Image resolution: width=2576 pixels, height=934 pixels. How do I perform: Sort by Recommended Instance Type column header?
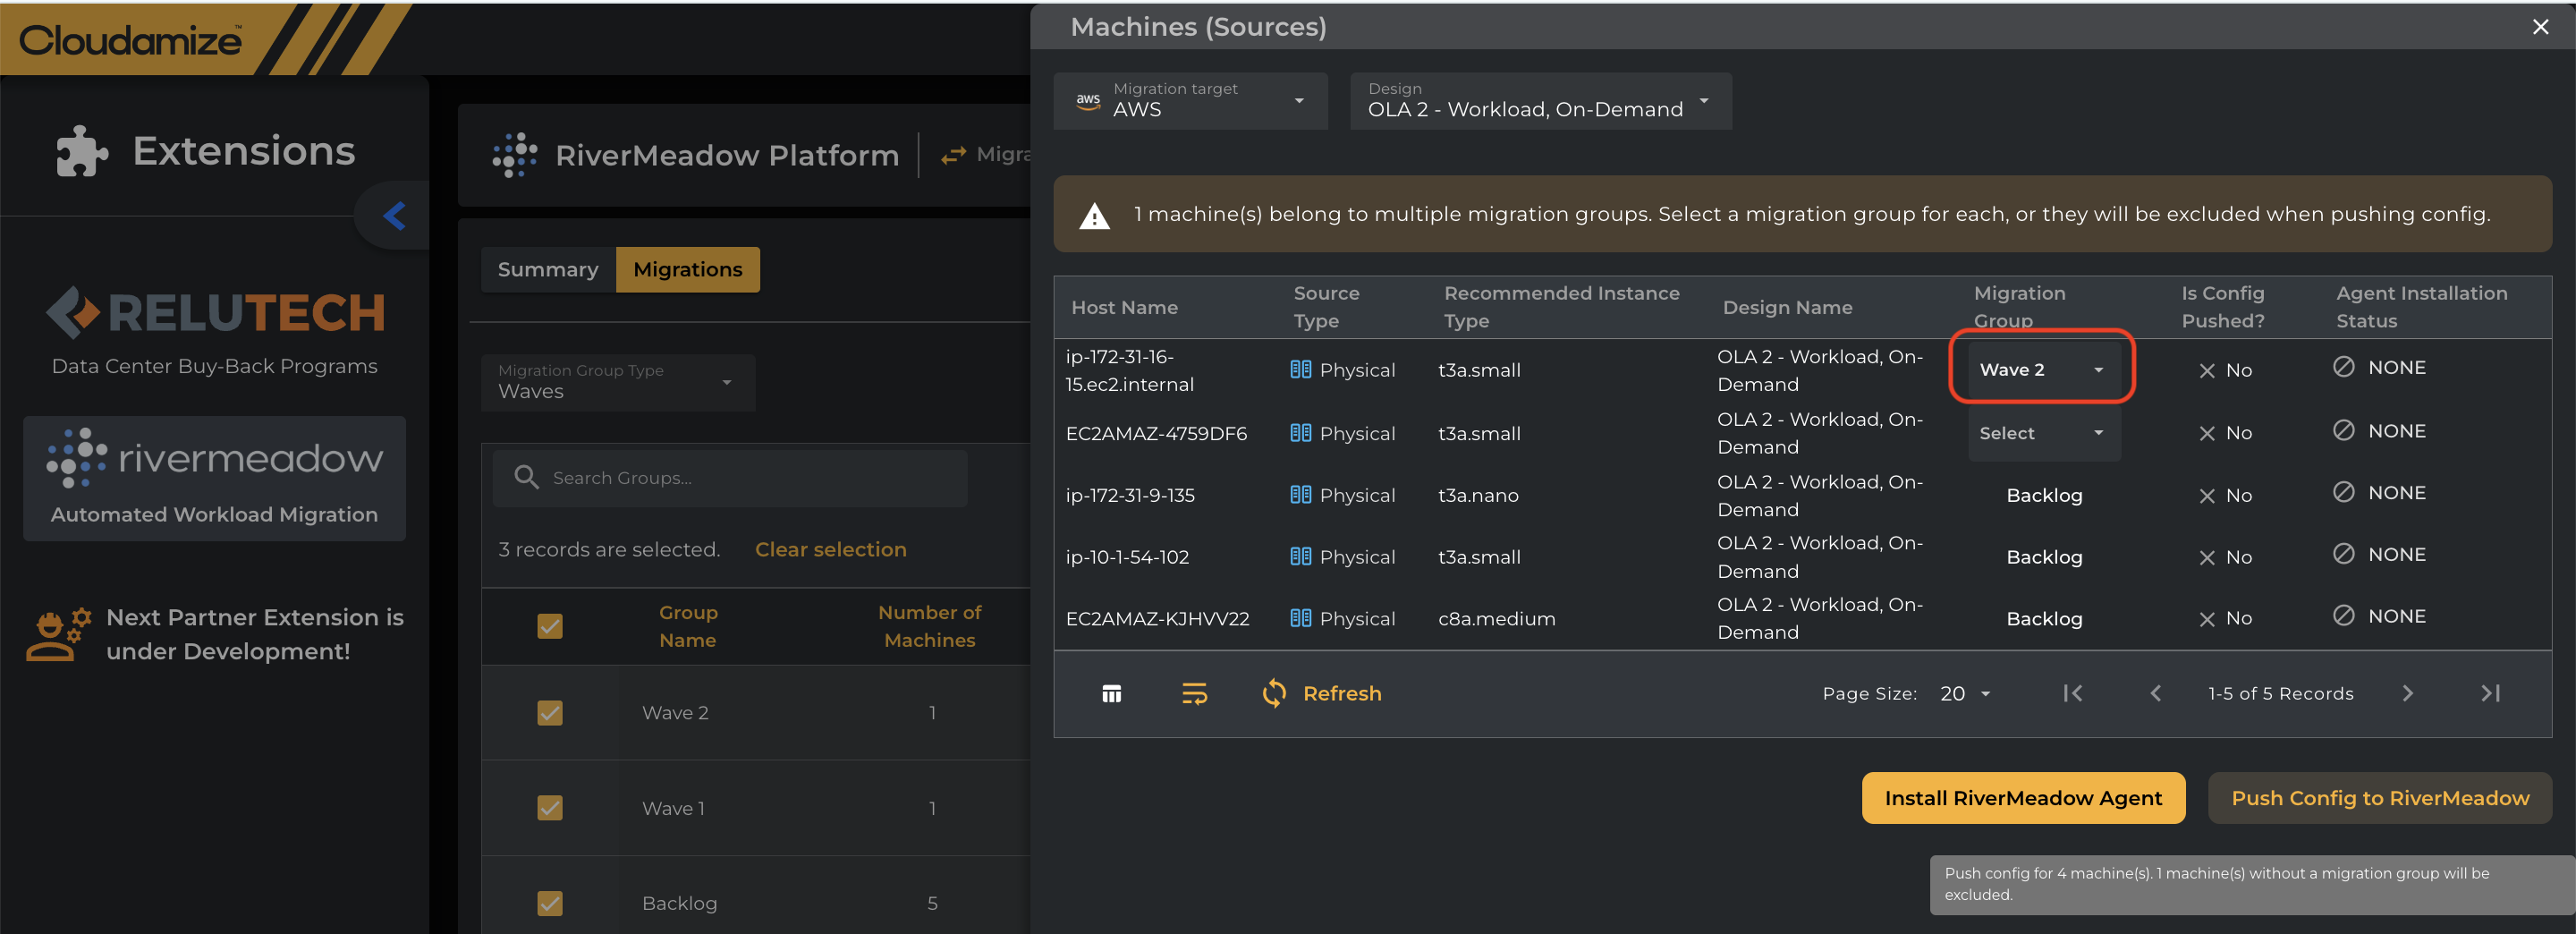click(1561, 307)
